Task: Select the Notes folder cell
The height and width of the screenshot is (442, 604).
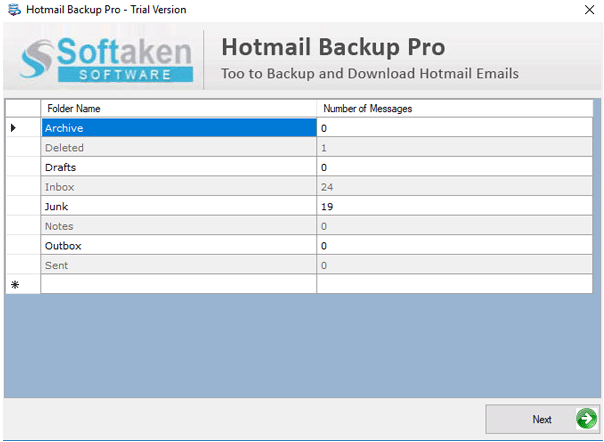Action: 179,226
